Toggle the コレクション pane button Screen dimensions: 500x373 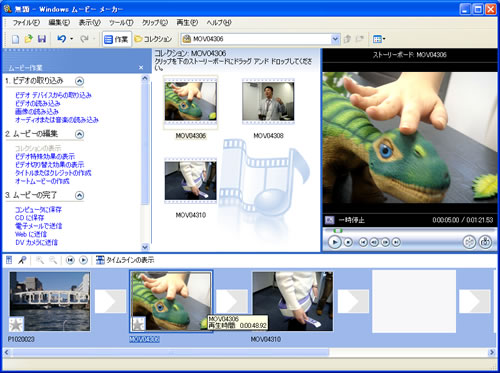tap(153, 39)
